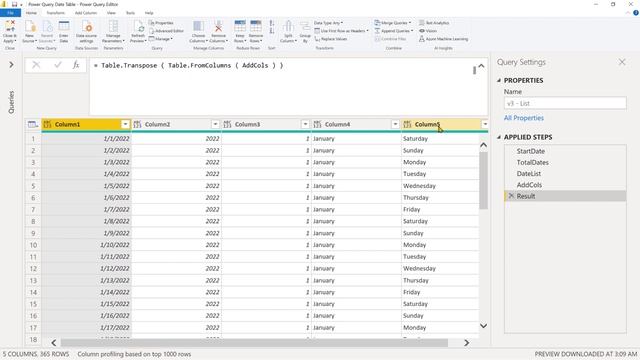Click the horizontal scrollbar left arrow
640x360 pixels.
click(x=53, y=343)
